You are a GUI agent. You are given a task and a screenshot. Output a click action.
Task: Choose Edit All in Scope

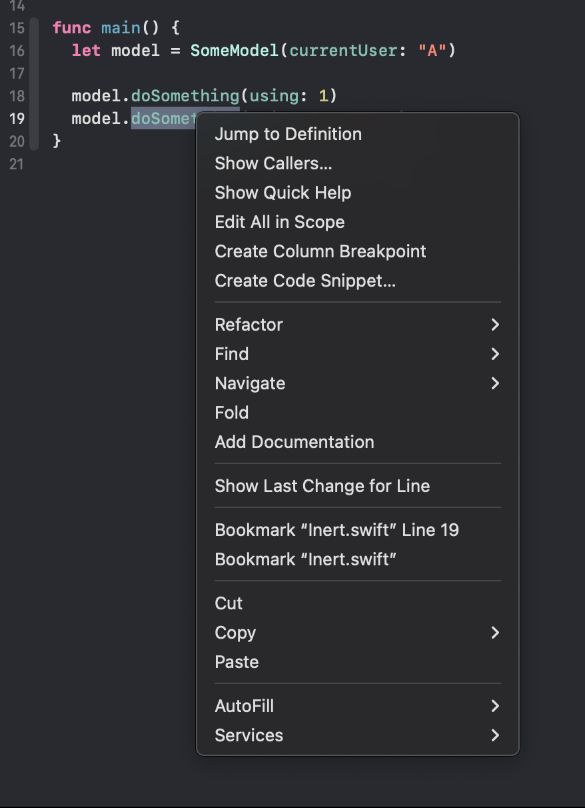(357, 222)
